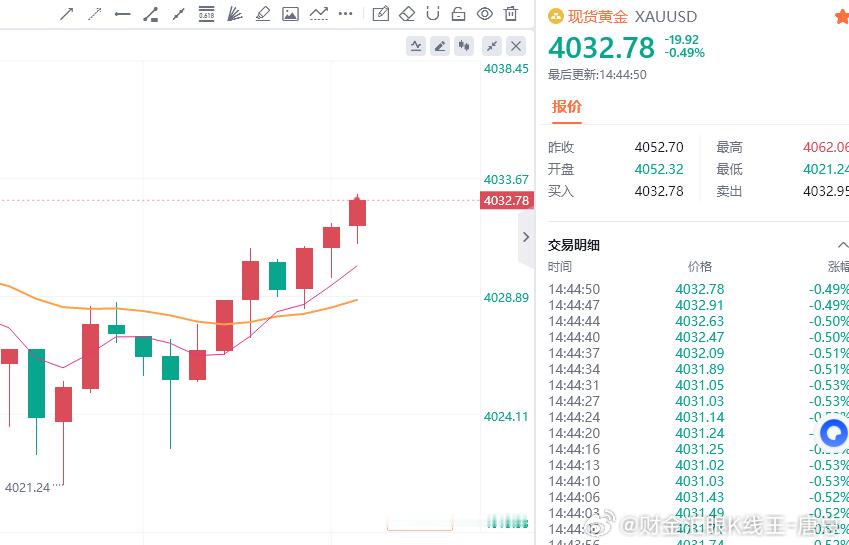Select the highlighter marker tool
Viewport: 849px width, 545px height.
(x=263, y=14)
